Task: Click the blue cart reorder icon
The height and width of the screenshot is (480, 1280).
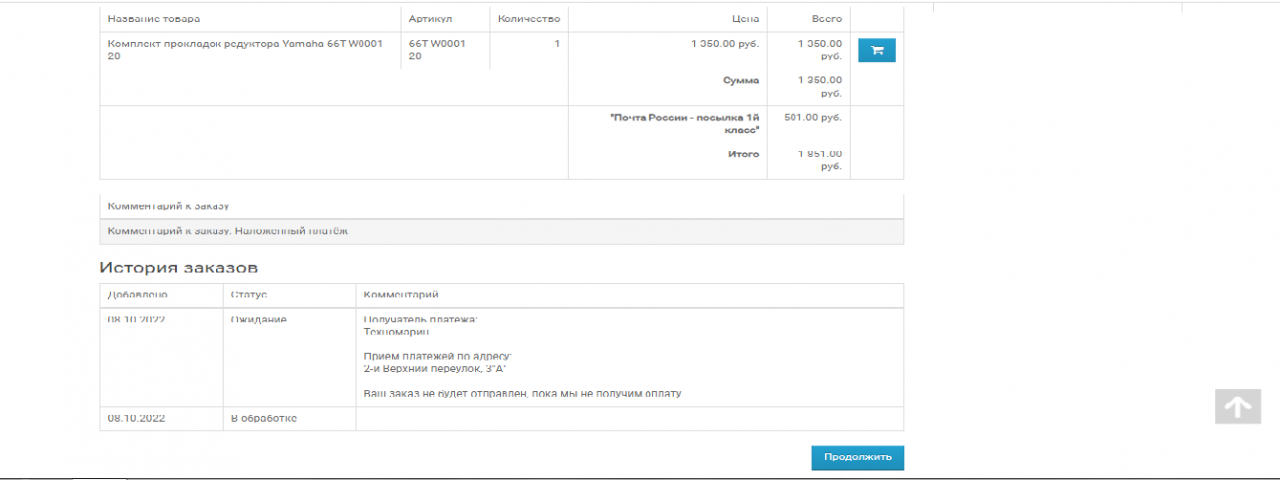Action: tap(877, 50)
